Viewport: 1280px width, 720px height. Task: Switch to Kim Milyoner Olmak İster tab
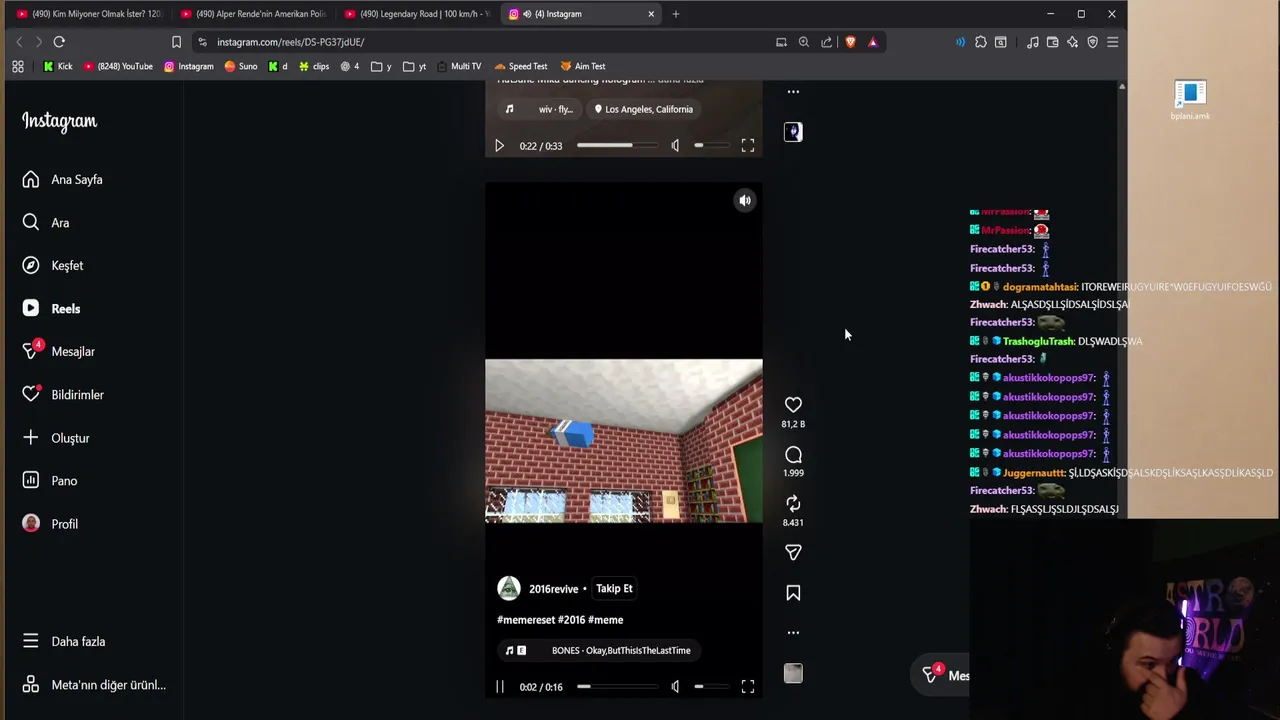tap(88, 14)
